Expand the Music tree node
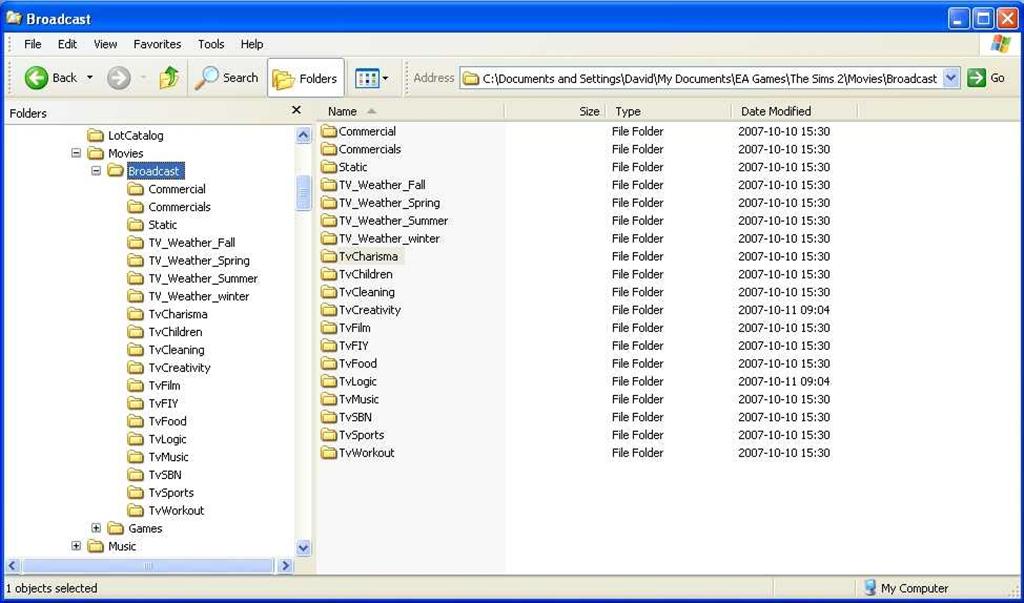Screen dimensions: 1024x603 (x=76, y=546)
